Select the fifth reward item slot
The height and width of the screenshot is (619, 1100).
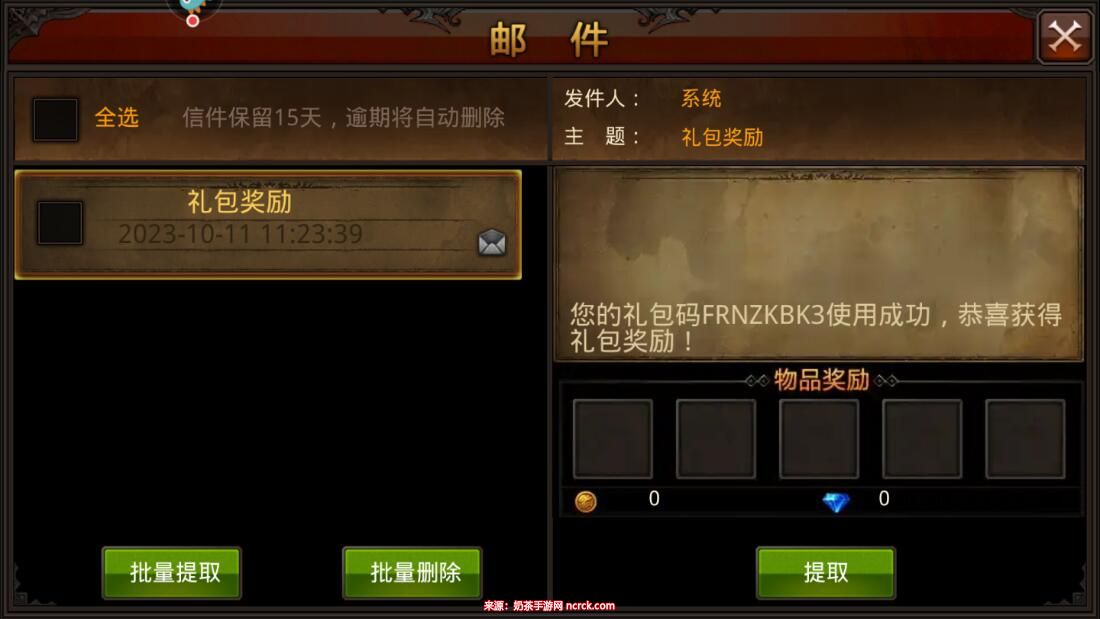(x=1026, y=439)
